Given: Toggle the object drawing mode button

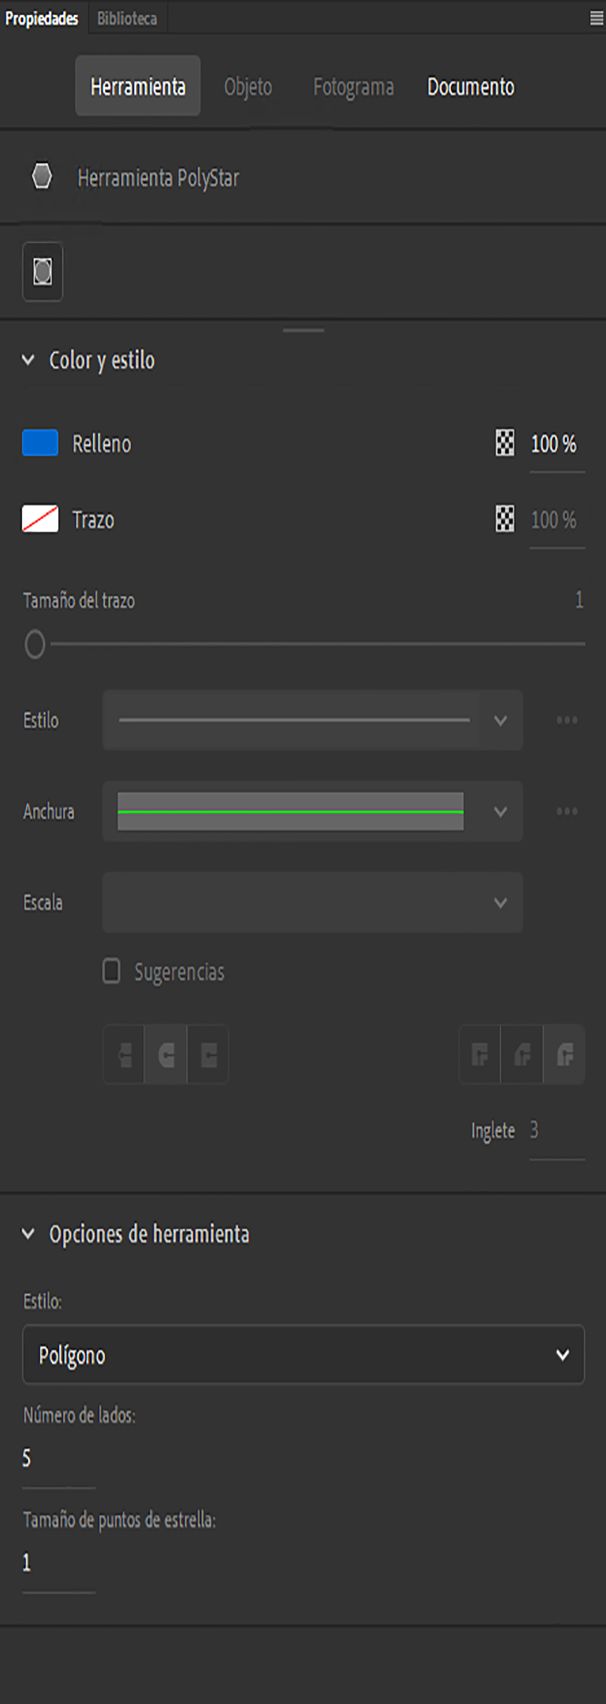Looking at the screenshot, I should point(43,271).
